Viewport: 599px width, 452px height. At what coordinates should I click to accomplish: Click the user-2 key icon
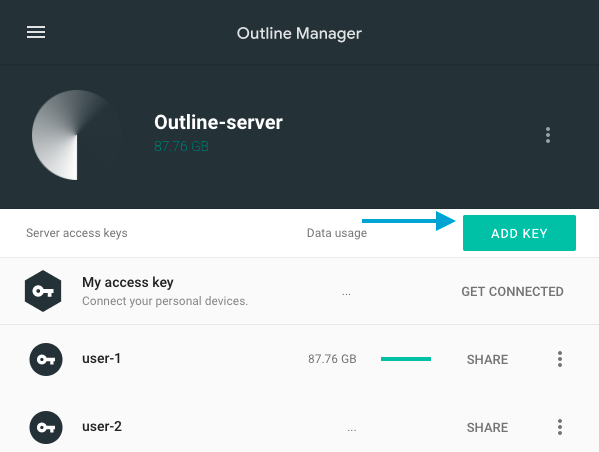46,427
